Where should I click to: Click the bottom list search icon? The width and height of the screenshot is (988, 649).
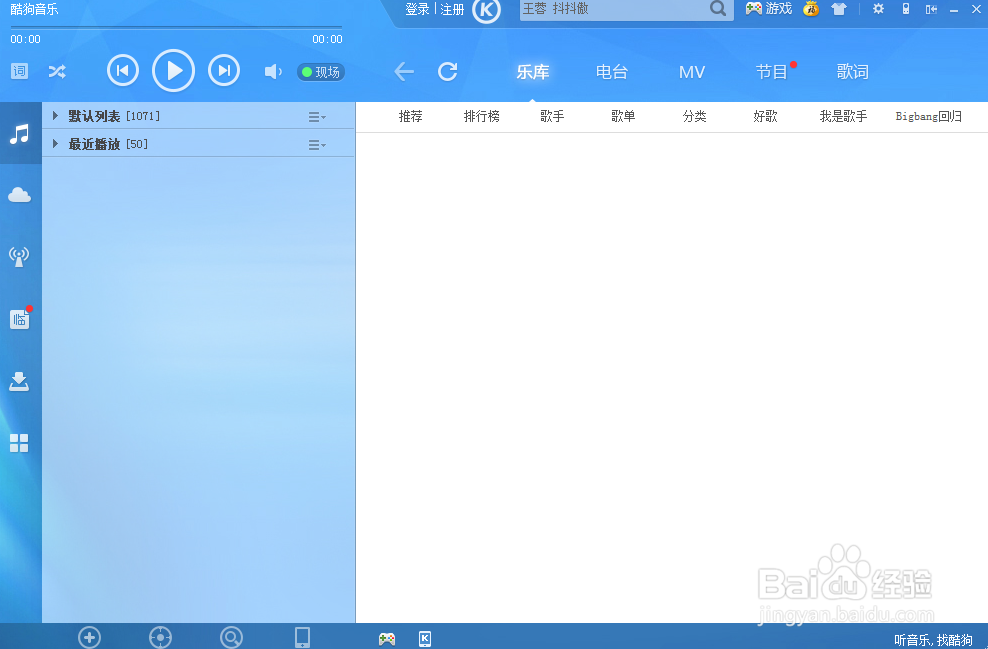(x=231, y=638)
